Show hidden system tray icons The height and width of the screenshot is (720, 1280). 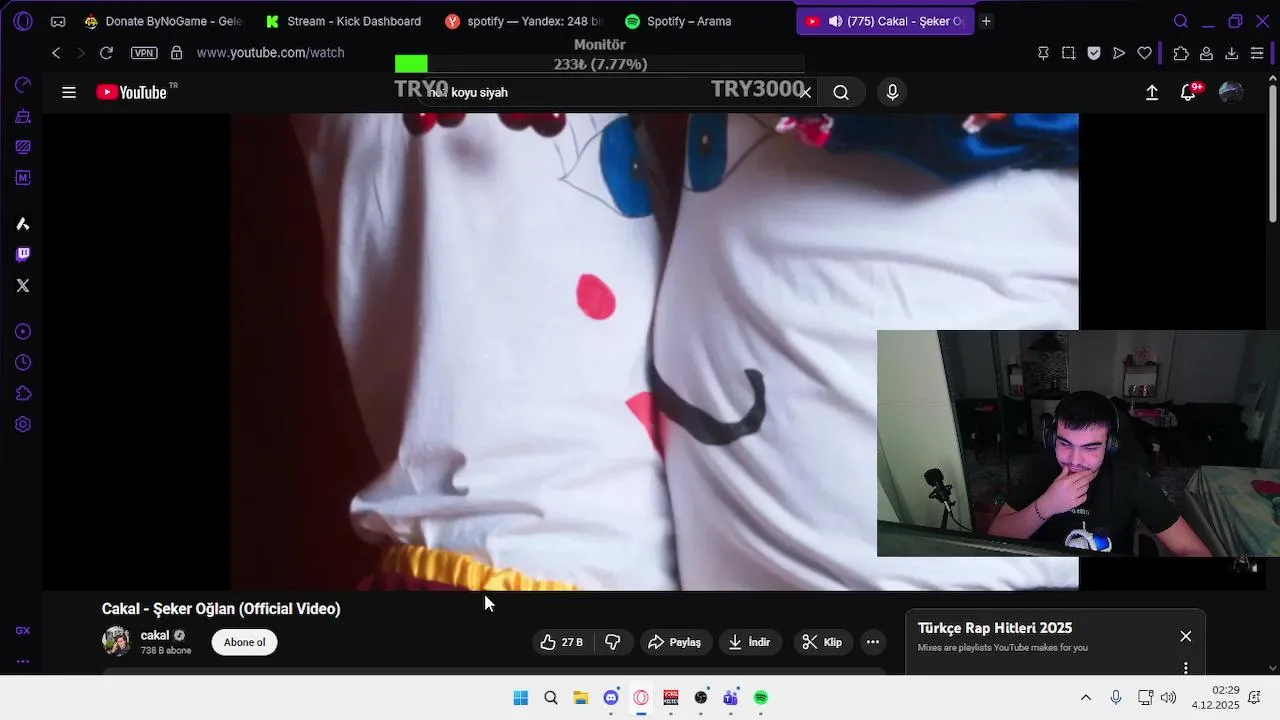pyautogui.click(x=1086, y=698)
